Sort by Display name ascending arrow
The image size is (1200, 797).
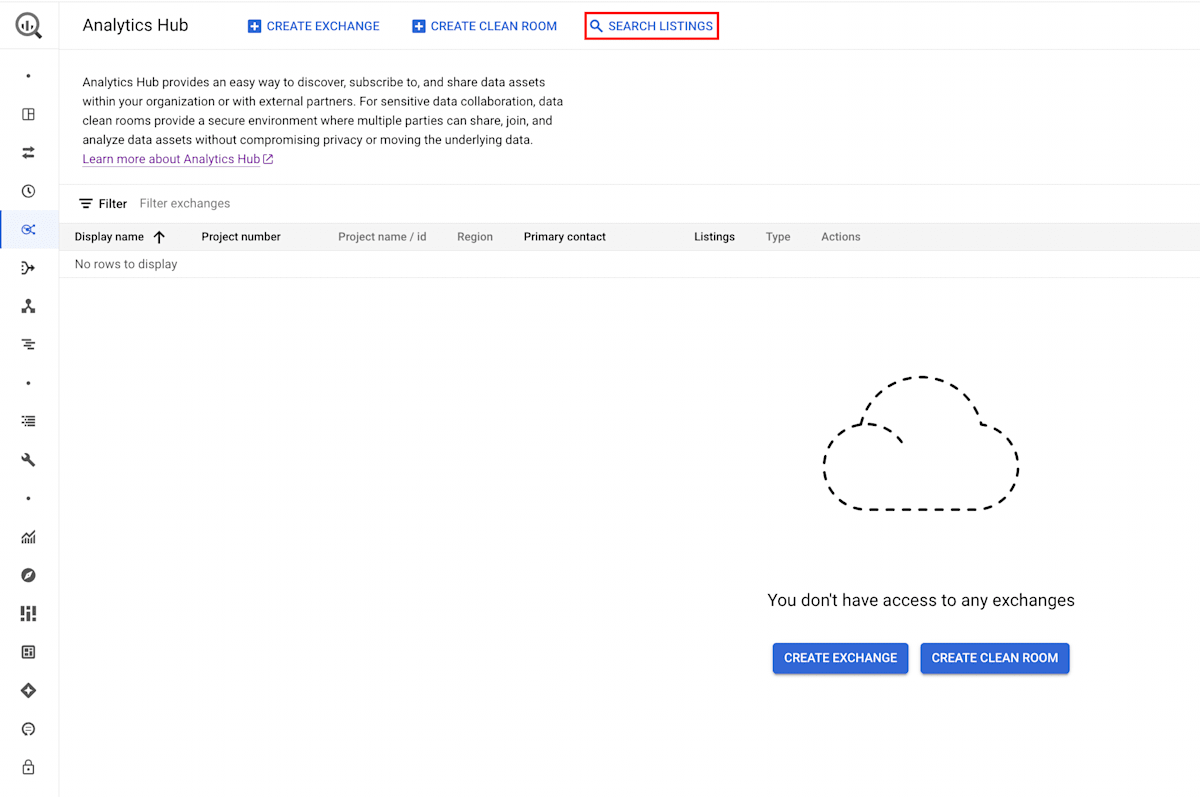pyautogui.click(x=159, y=237)
